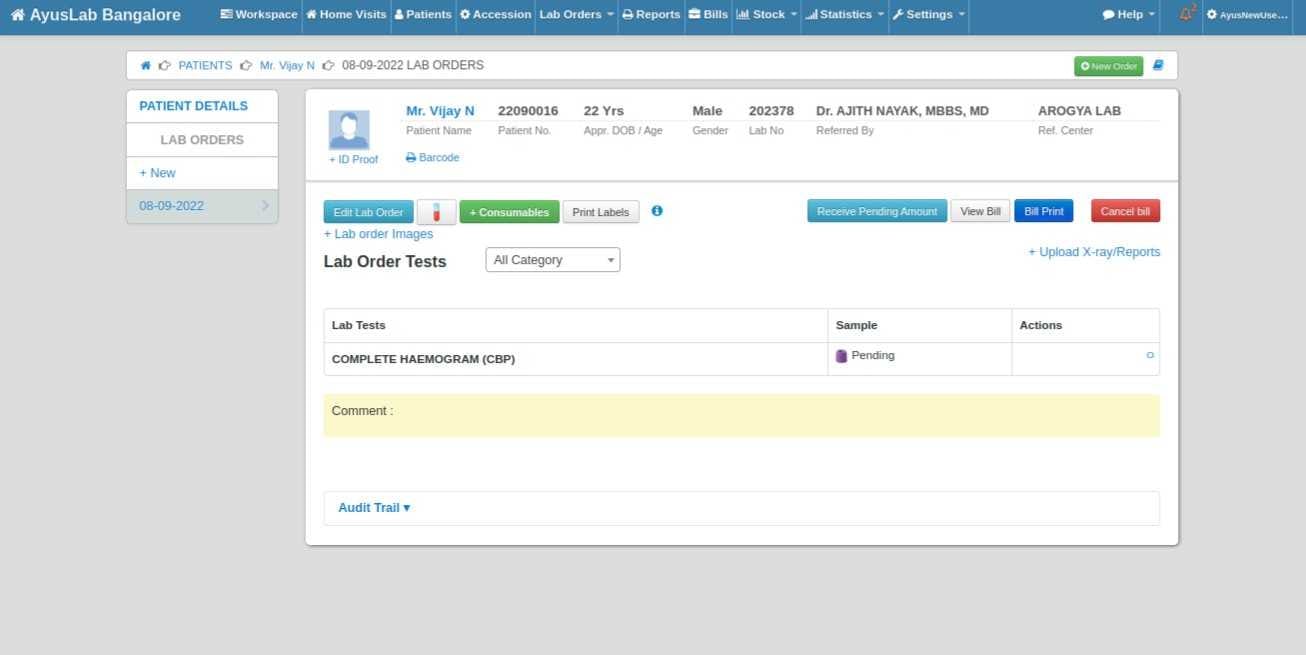Open the Help menu
The width and height of the screenshot is (1306, 655).
pos(1126,14)
